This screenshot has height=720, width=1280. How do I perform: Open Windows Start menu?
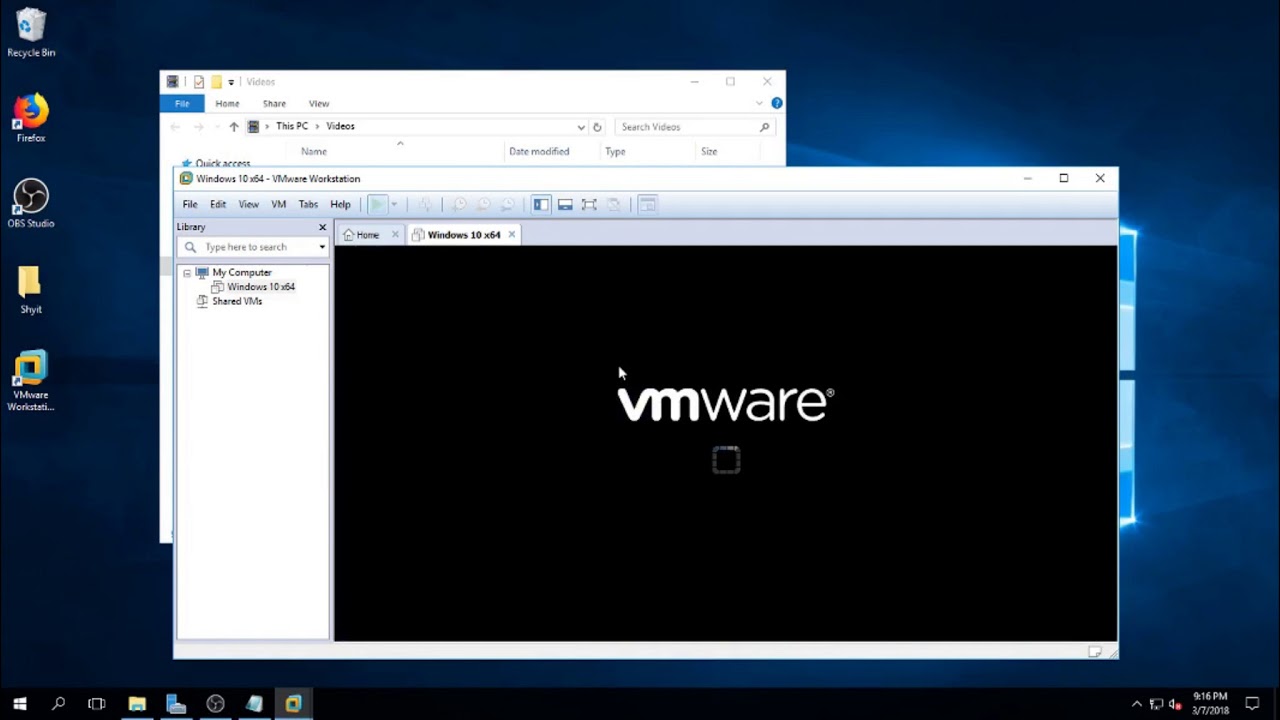point(19,704)
